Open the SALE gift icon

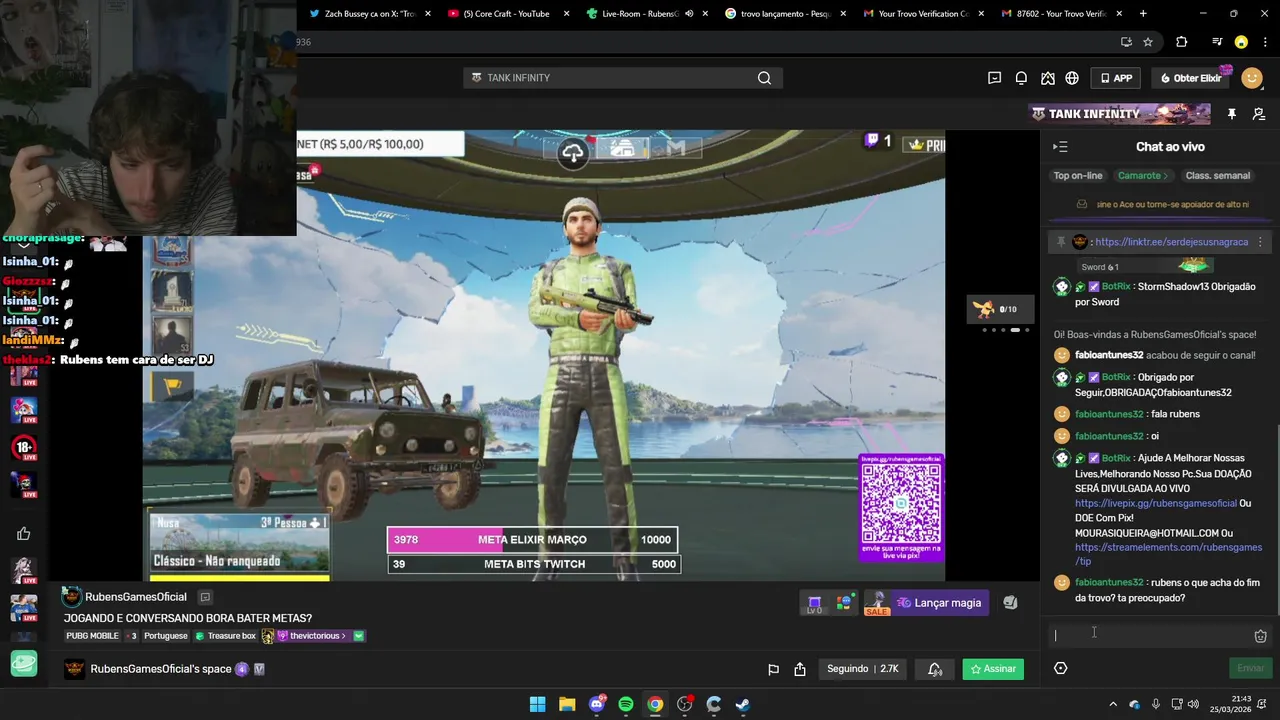(877, 603)
